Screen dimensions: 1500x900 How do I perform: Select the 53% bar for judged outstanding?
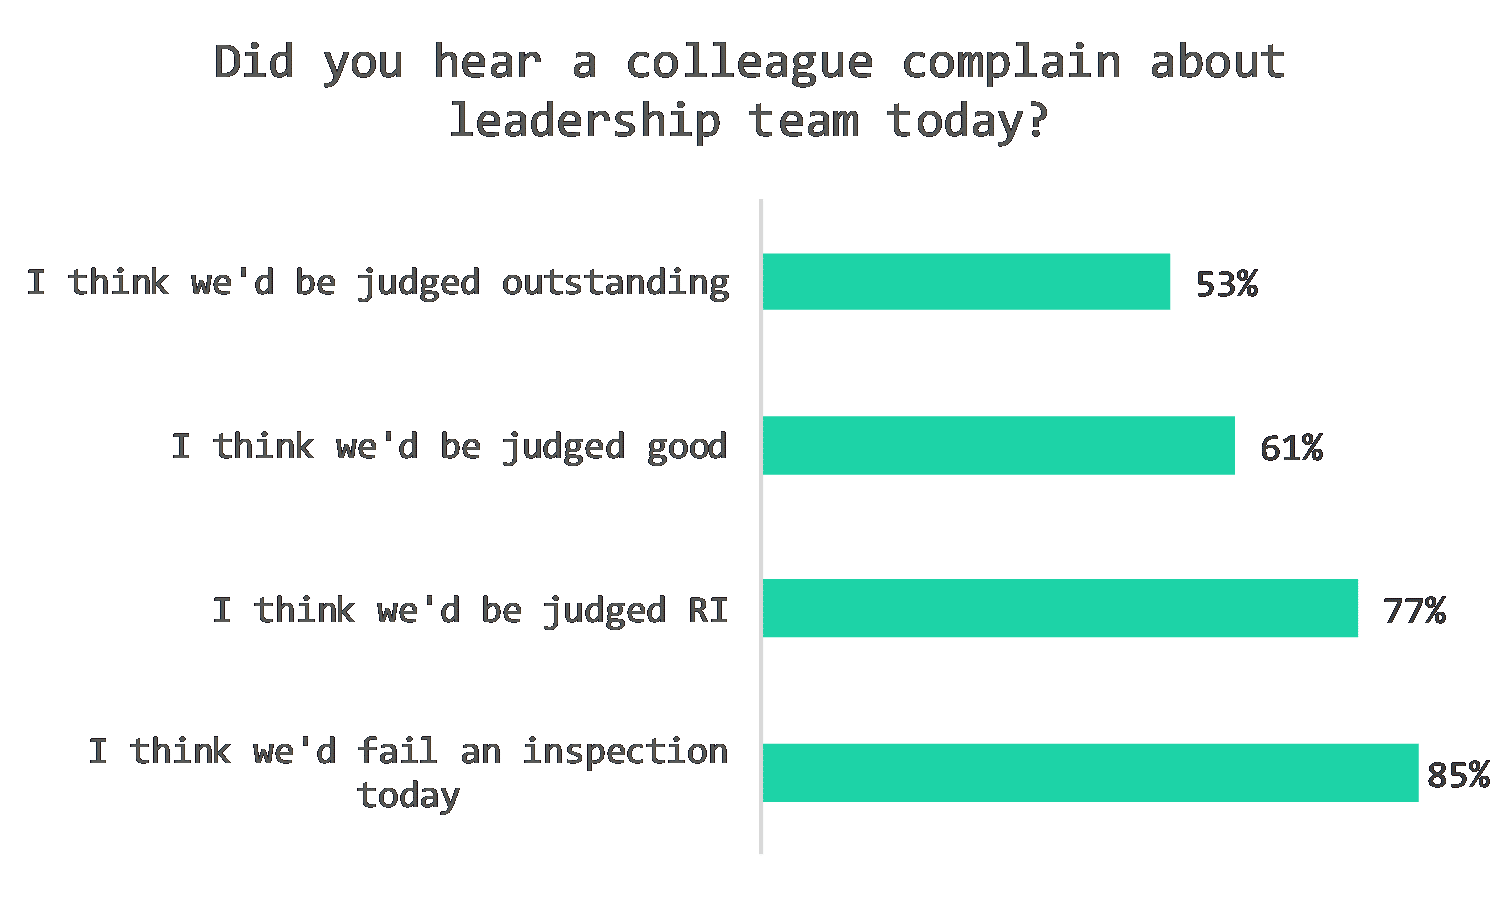tap(966, 282)
